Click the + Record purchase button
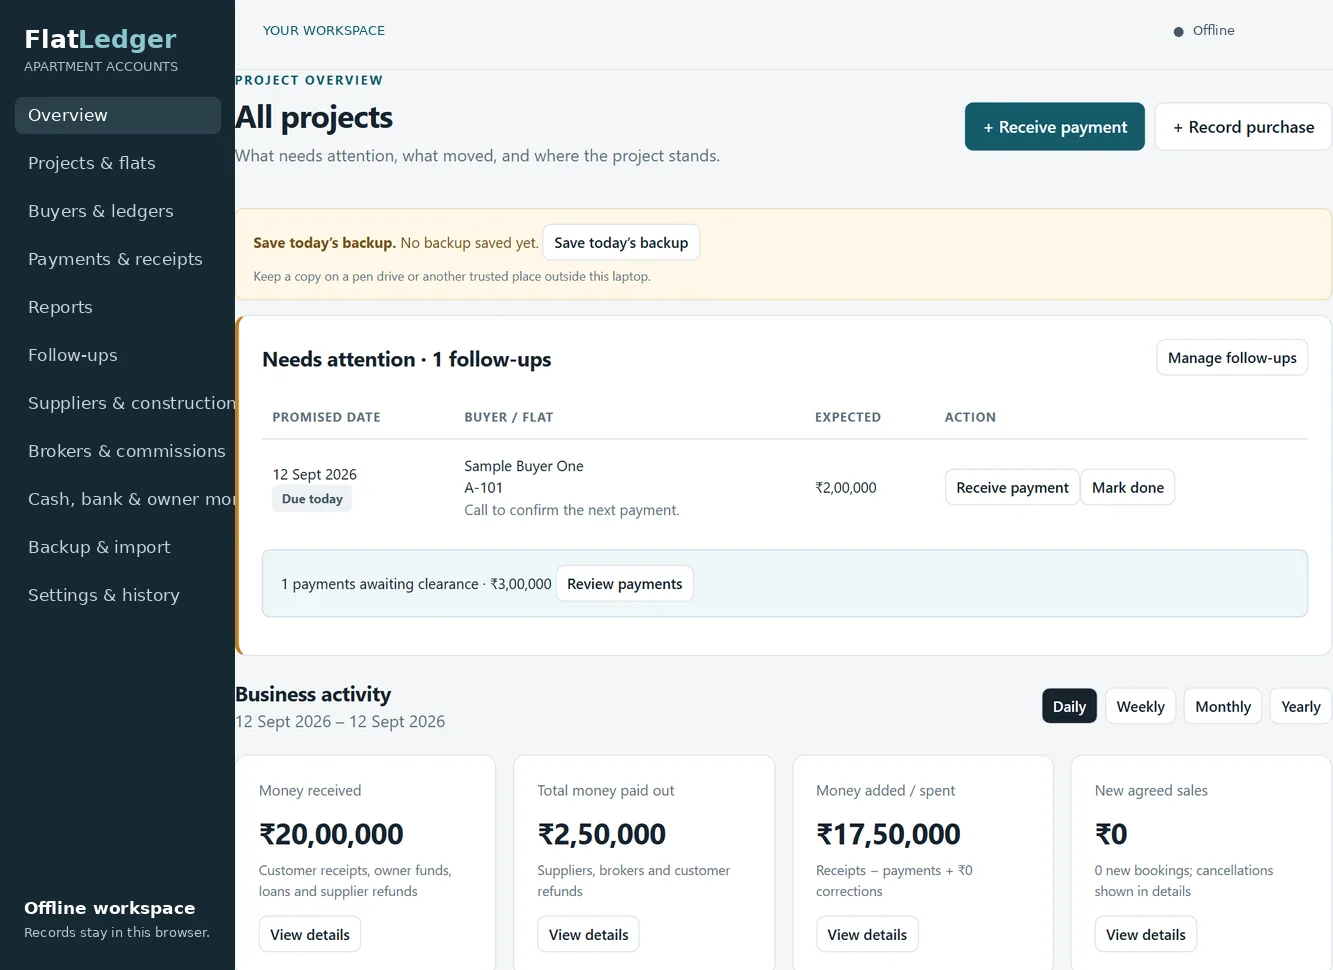The image size is (1333, 970). tap(1243, 127)
